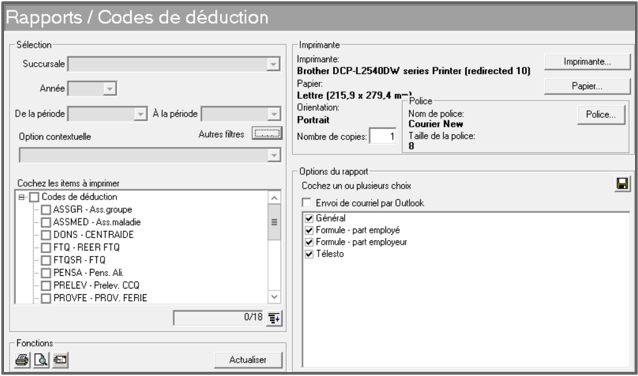Click the printer icon in Fonctions
638x376 pixels.
22,360
